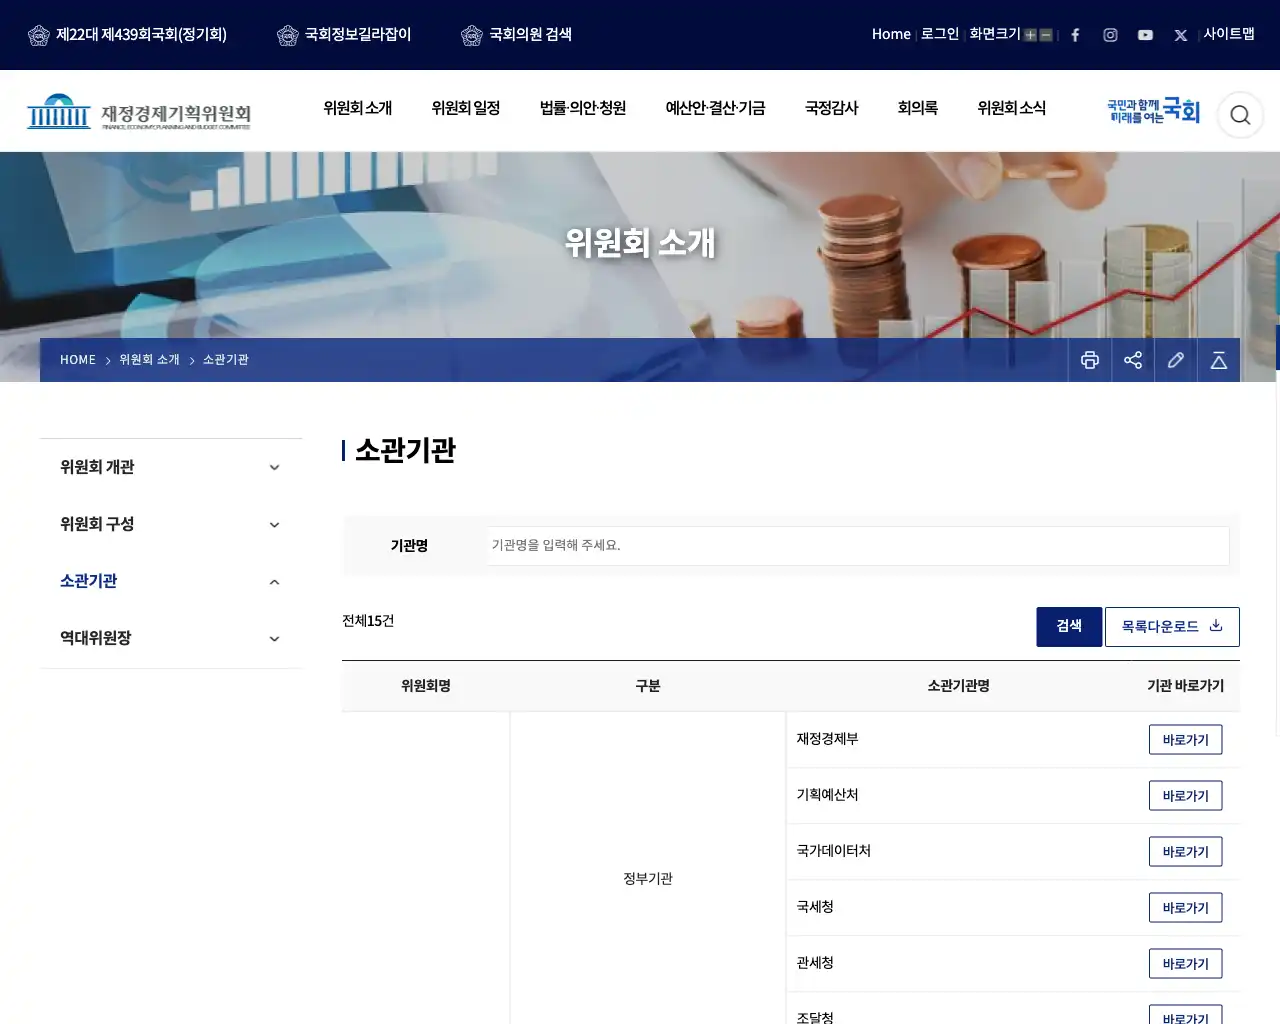Open the Facebook icon link
1280x1024 pixels.
(1075, 35)
